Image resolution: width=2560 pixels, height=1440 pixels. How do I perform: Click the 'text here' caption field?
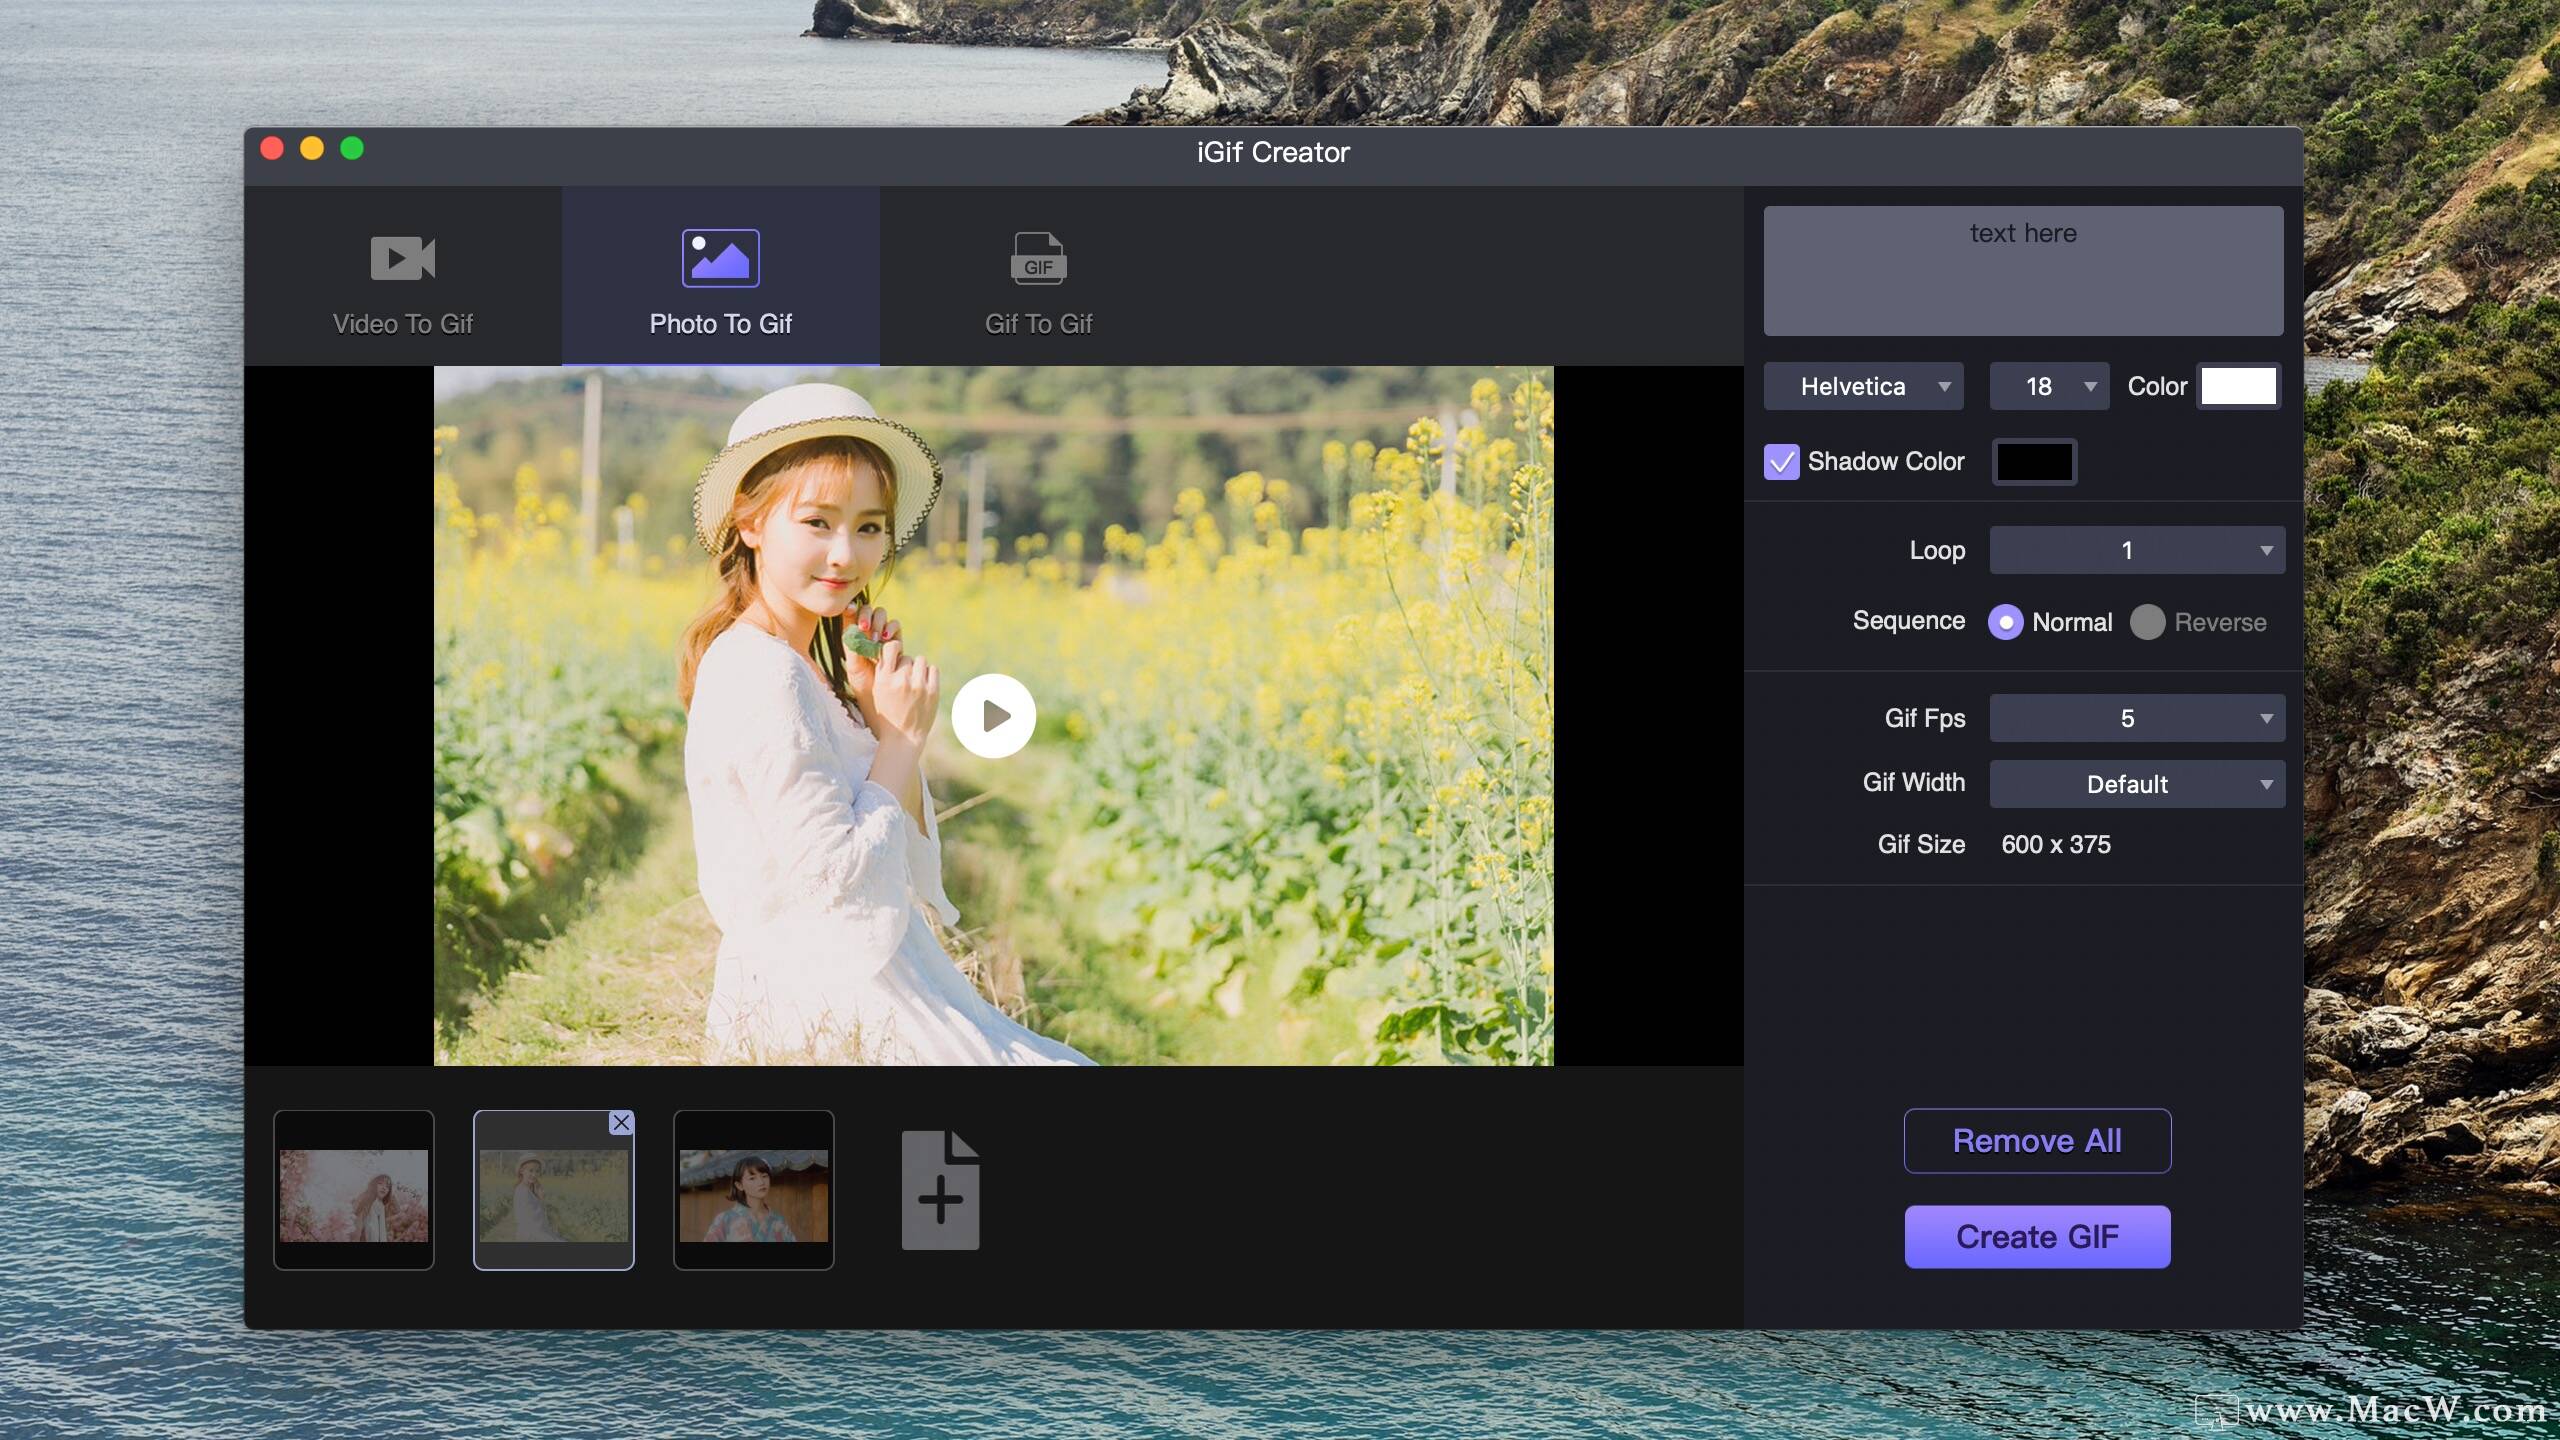tap(2023, 271)
